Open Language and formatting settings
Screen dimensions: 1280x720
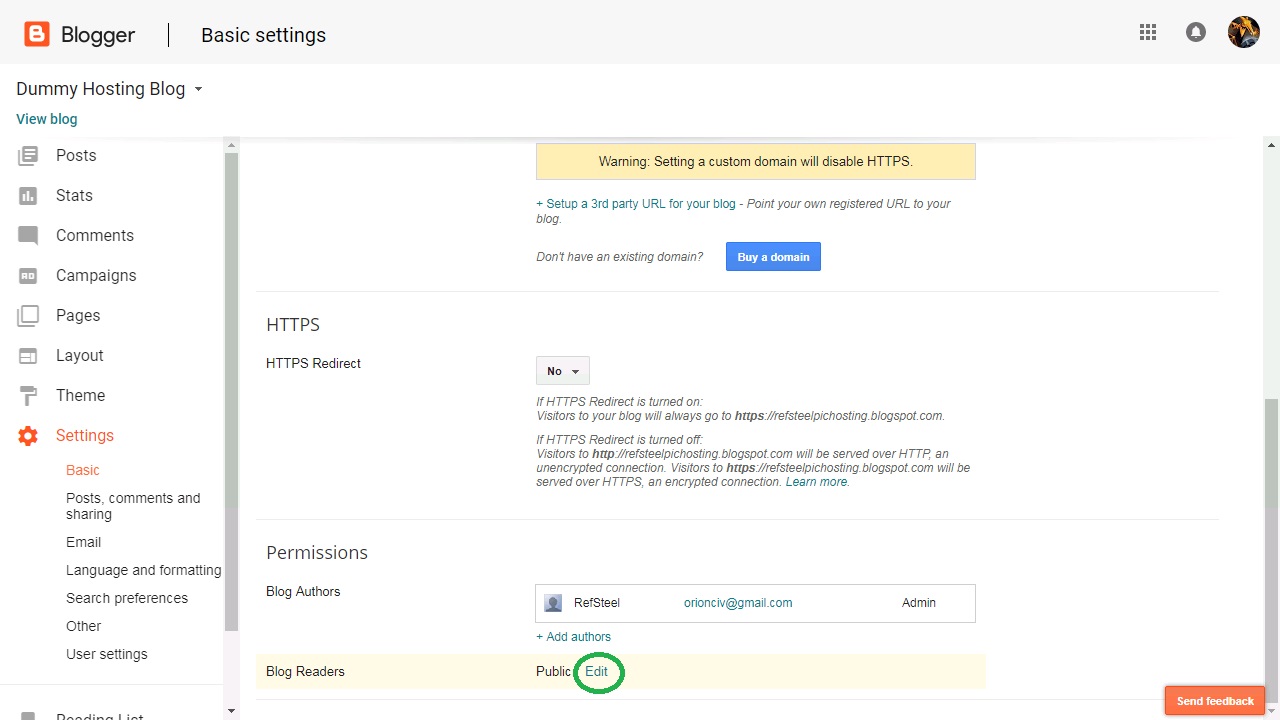[143, 570]
